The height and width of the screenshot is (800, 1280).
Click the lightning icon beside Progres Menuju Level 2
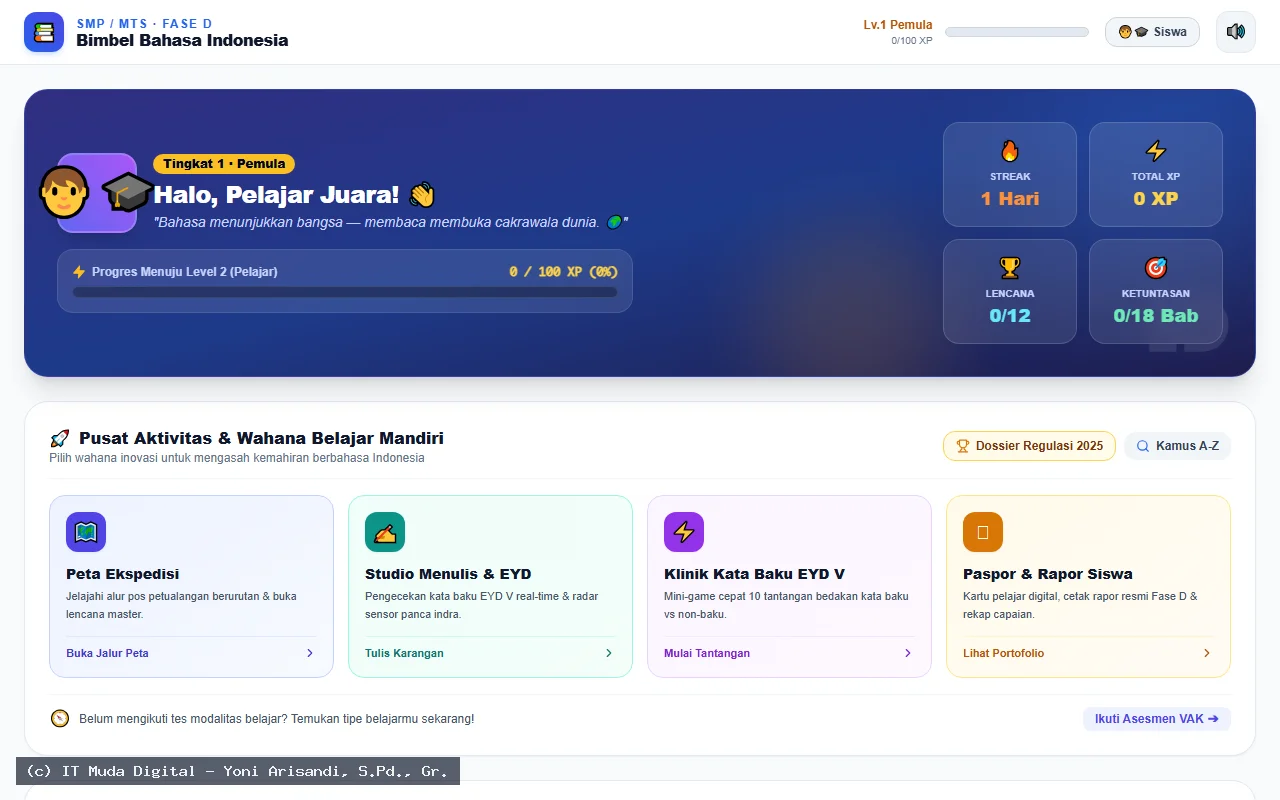coord(79,272)
